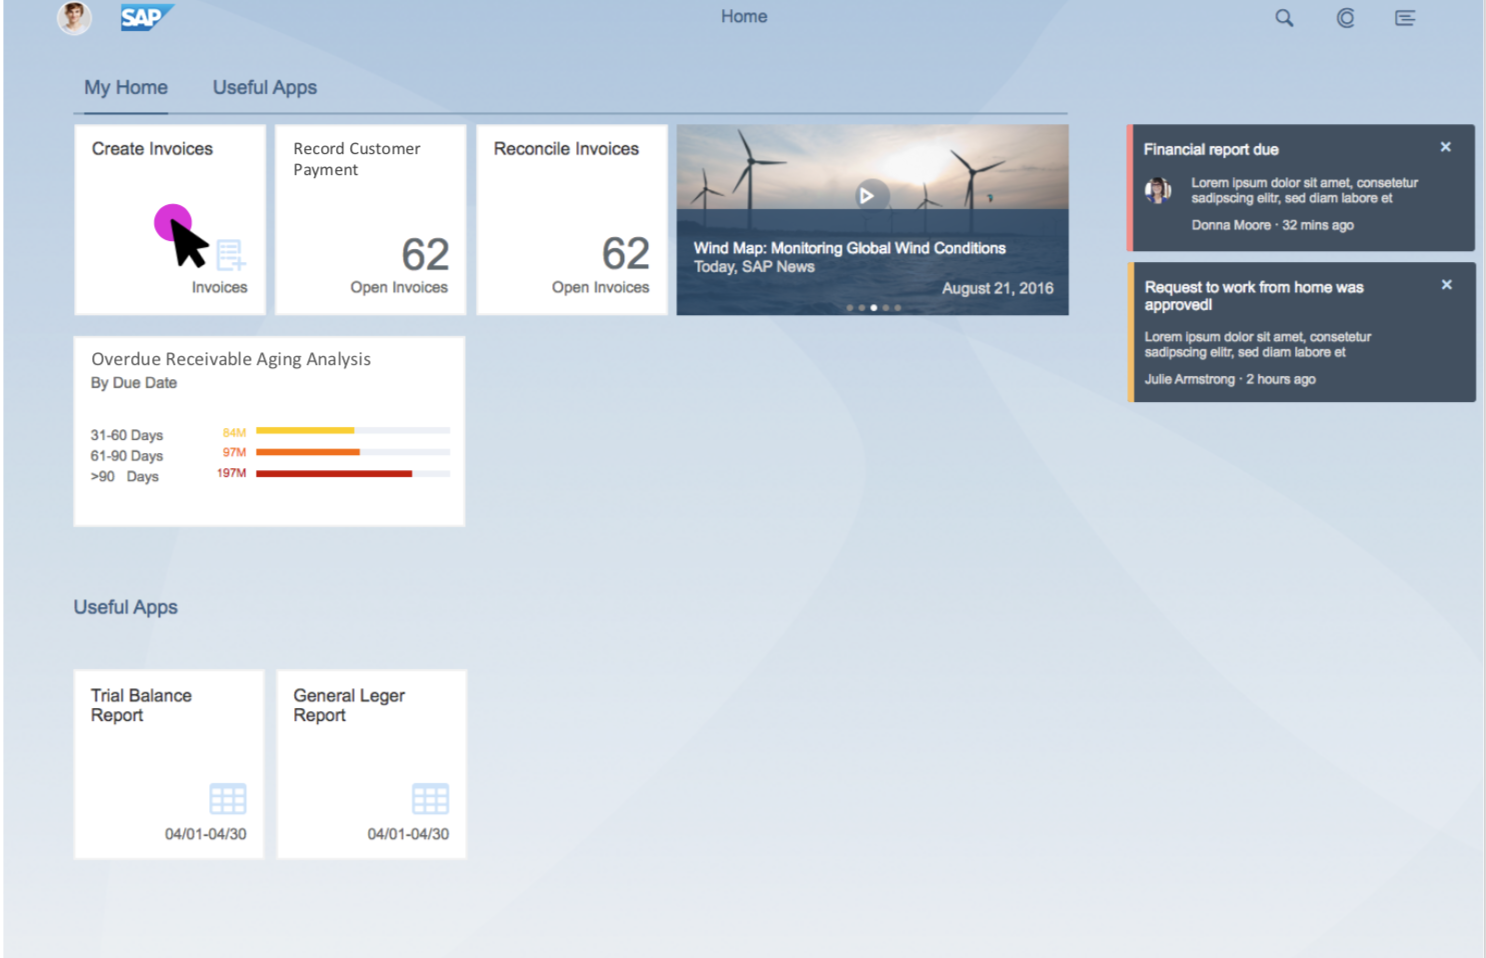
Task: Click 'Today, SAP News' caption
Action: 754,267
